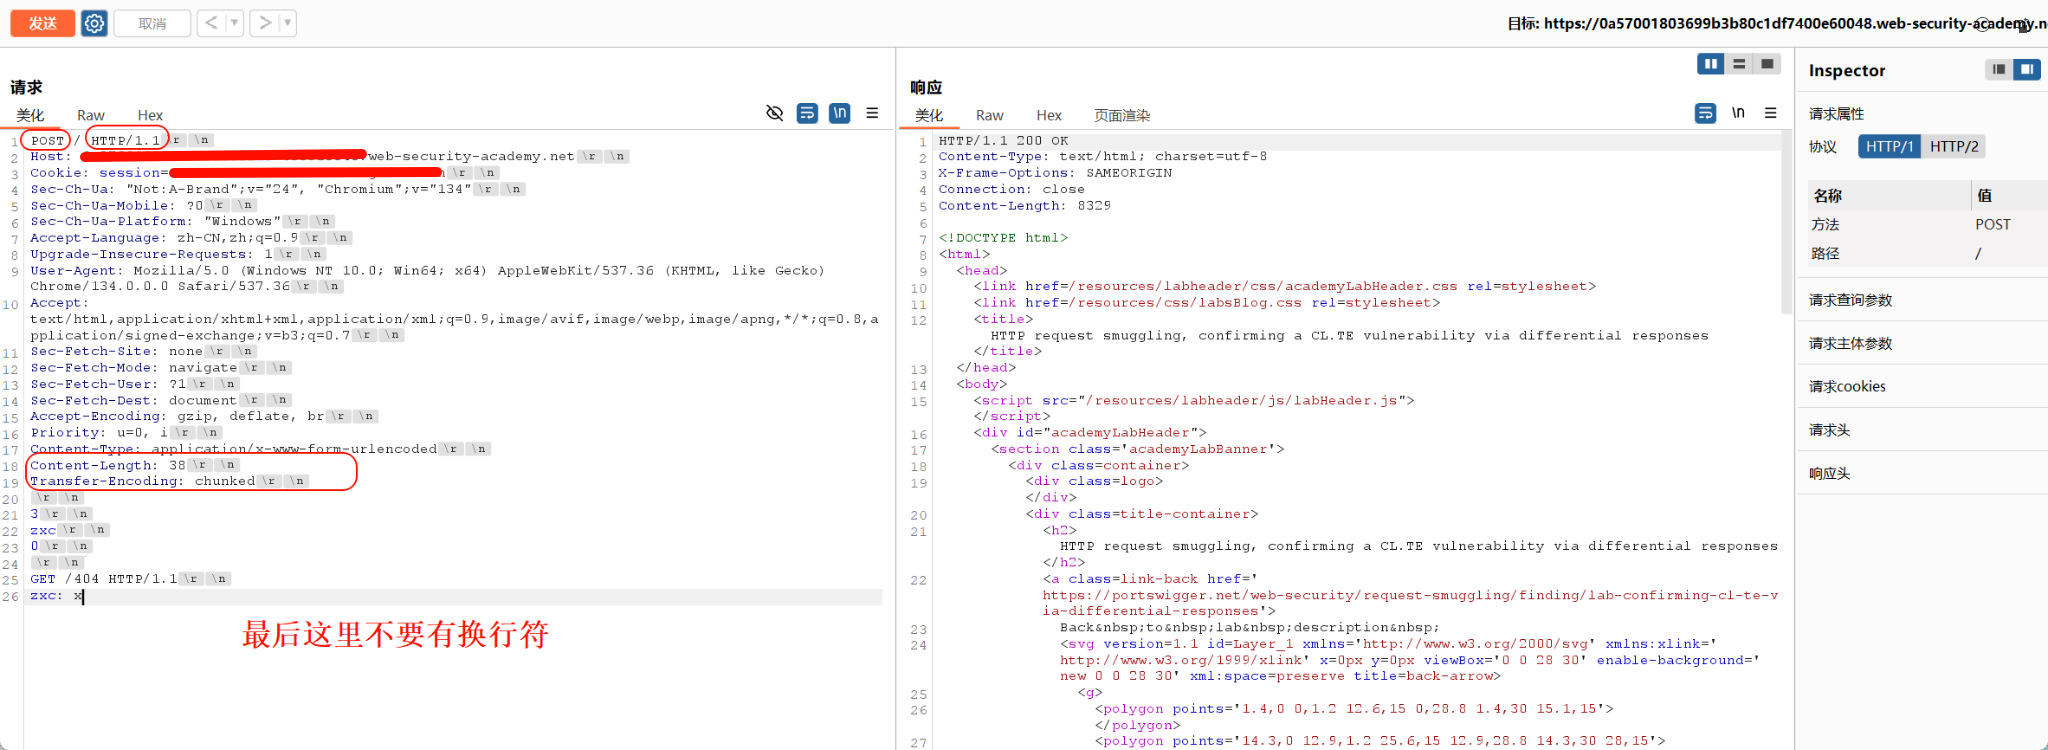The height and width of the screenshot is (750, 2048).
Task: Click the 值 column header
Action: [1984, 196]
